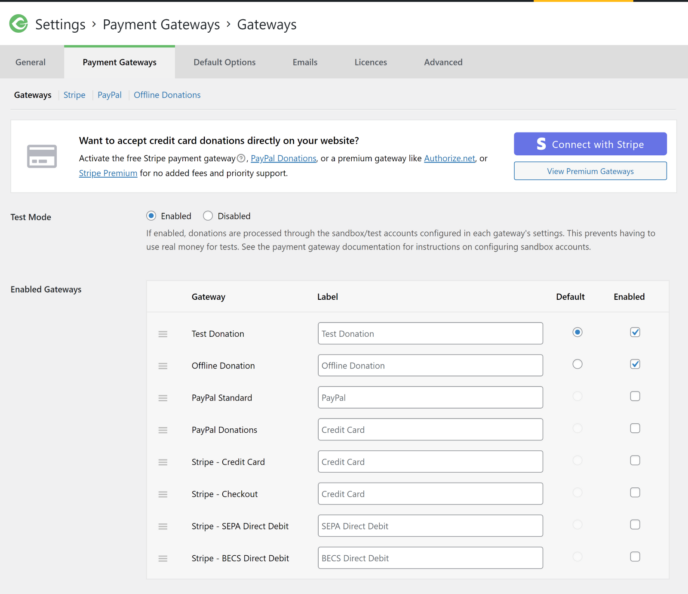Enable Stripe - SEPA Direct Debit gateway
The height and width of the screenshot is (594, 688).
635,524
